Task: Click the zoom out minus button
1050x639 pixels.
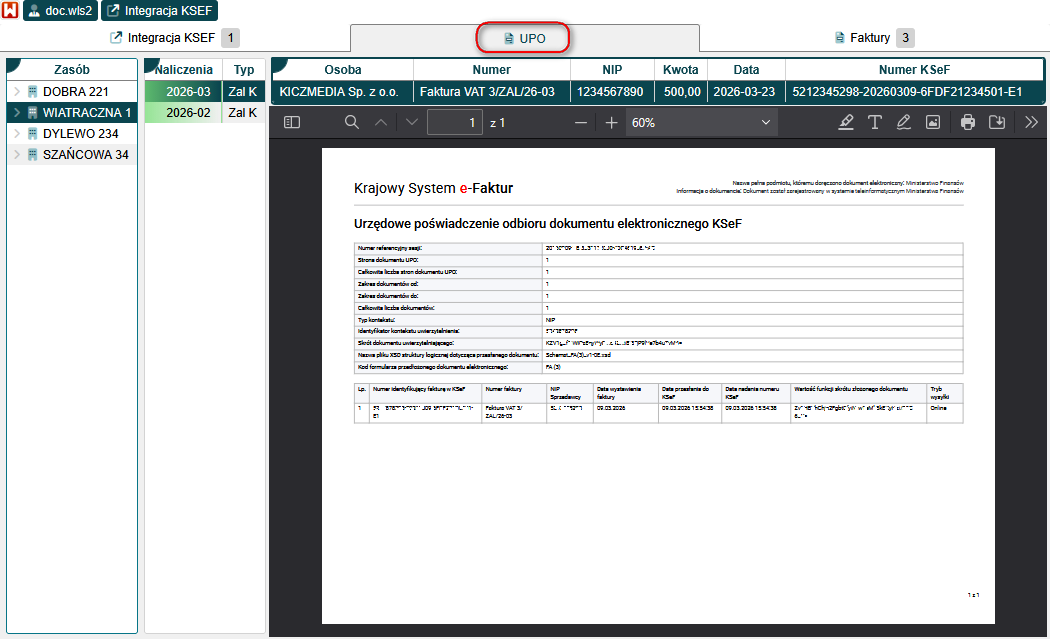Action: (x=581, y=122)
